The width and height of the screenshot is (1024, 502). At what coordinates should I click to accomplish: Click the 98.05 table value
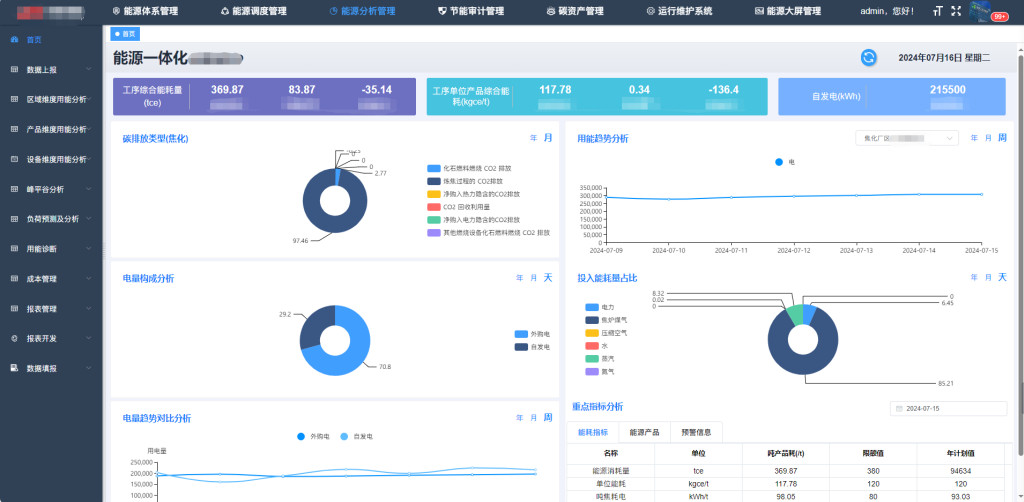pos(786,497)
